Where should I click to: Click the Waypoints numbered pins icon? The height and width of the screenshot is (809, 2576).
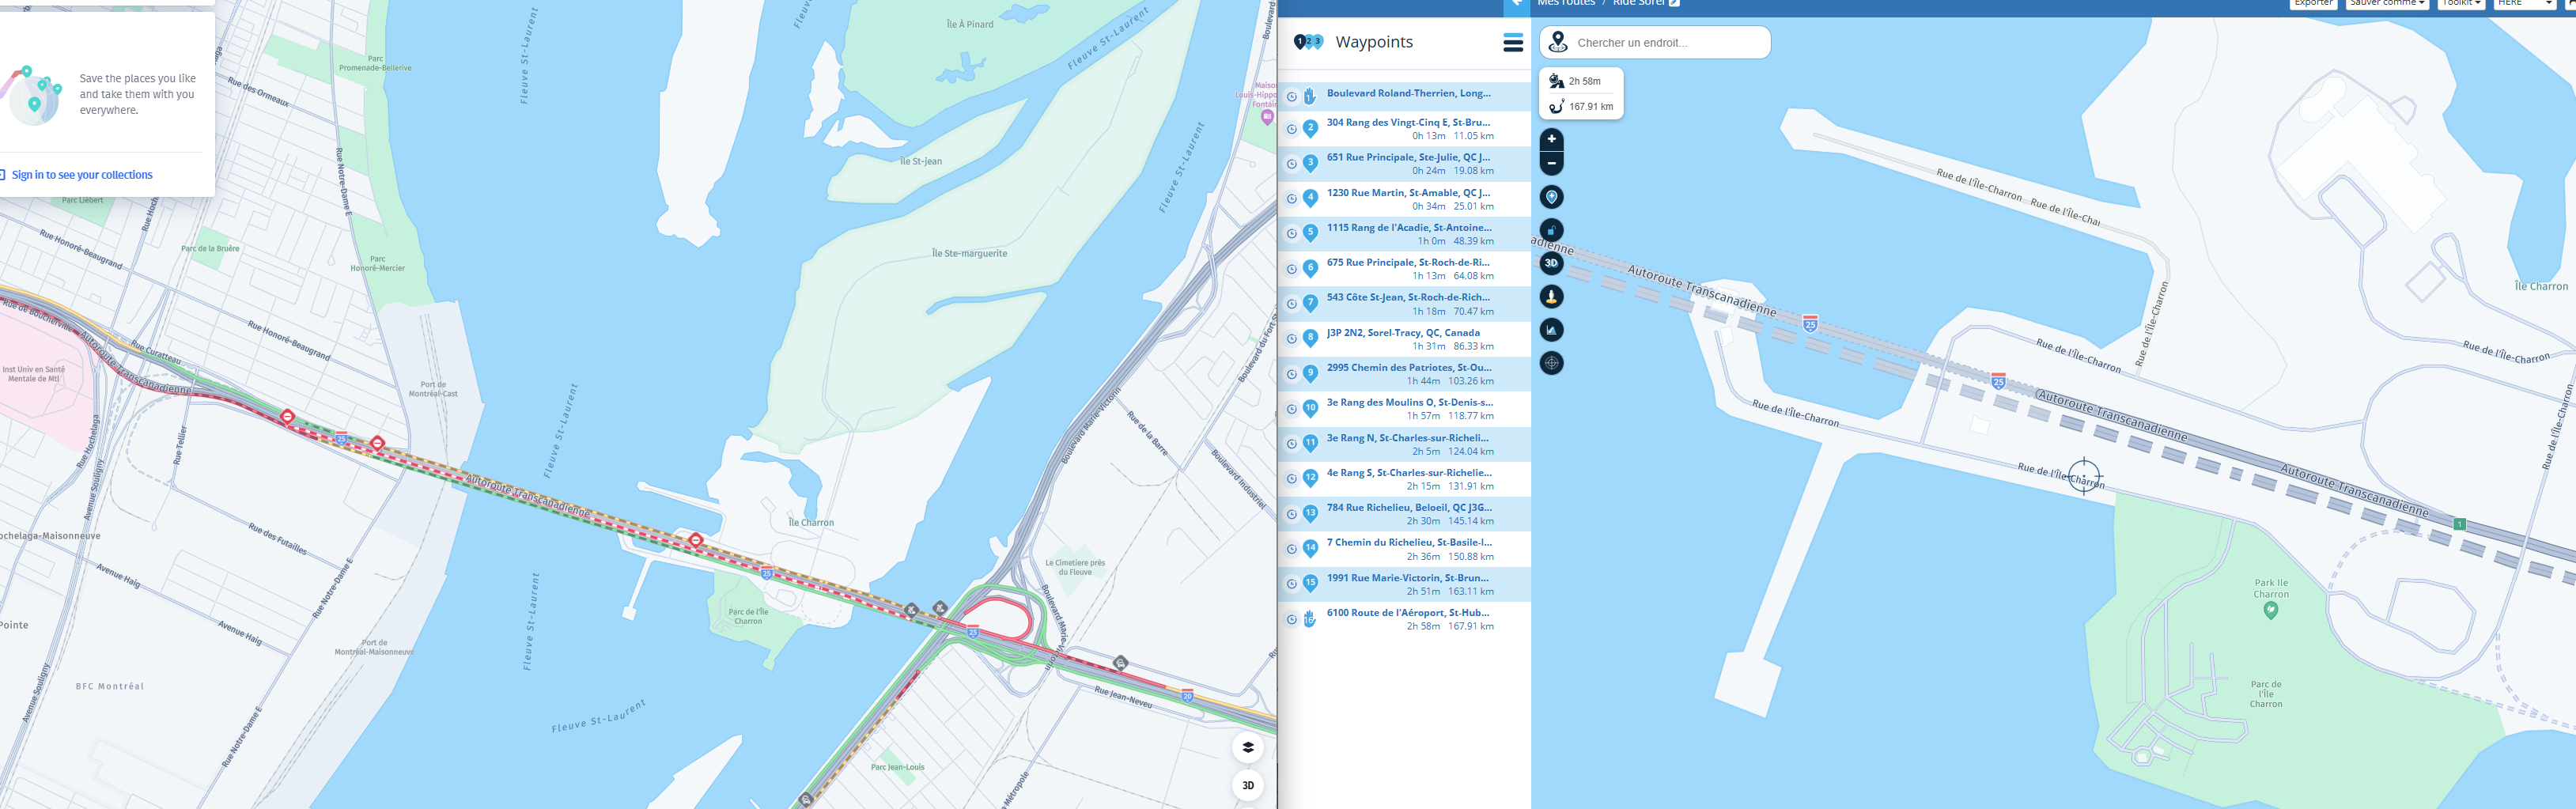click(1308, 42)
